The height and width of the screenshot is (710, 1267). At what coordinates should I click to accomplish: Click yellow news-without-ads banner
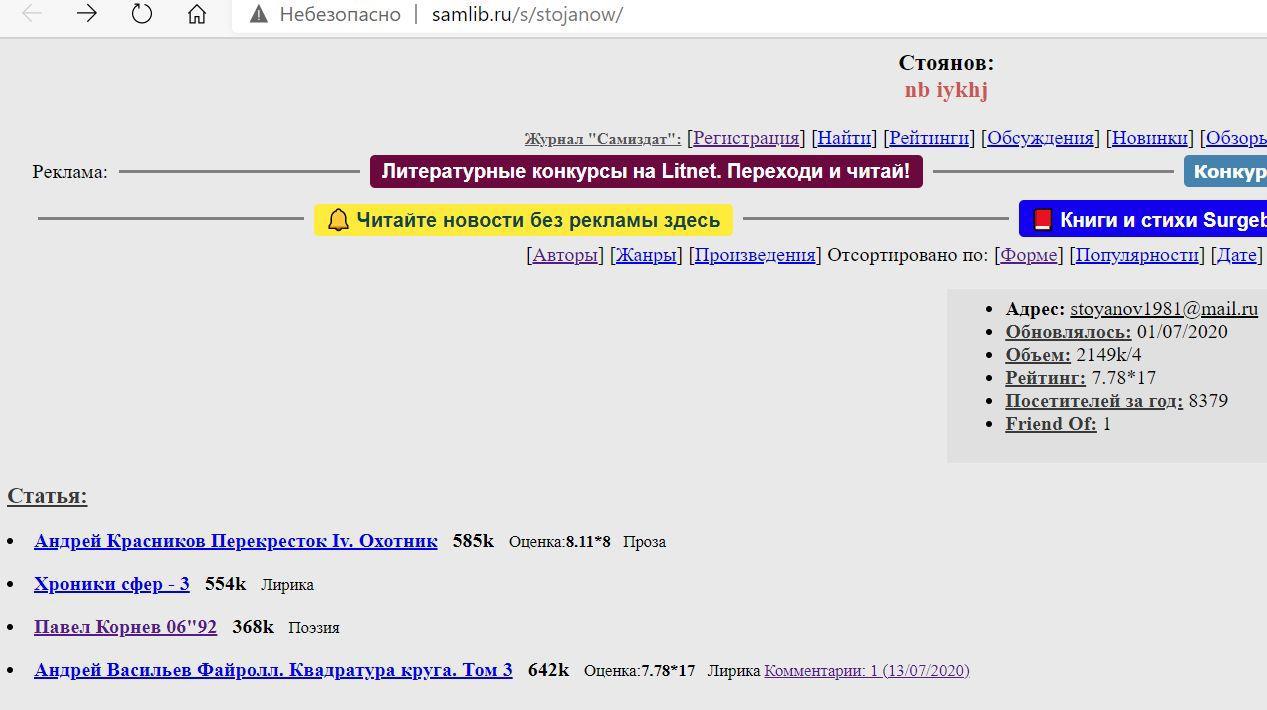coord(523,220)
